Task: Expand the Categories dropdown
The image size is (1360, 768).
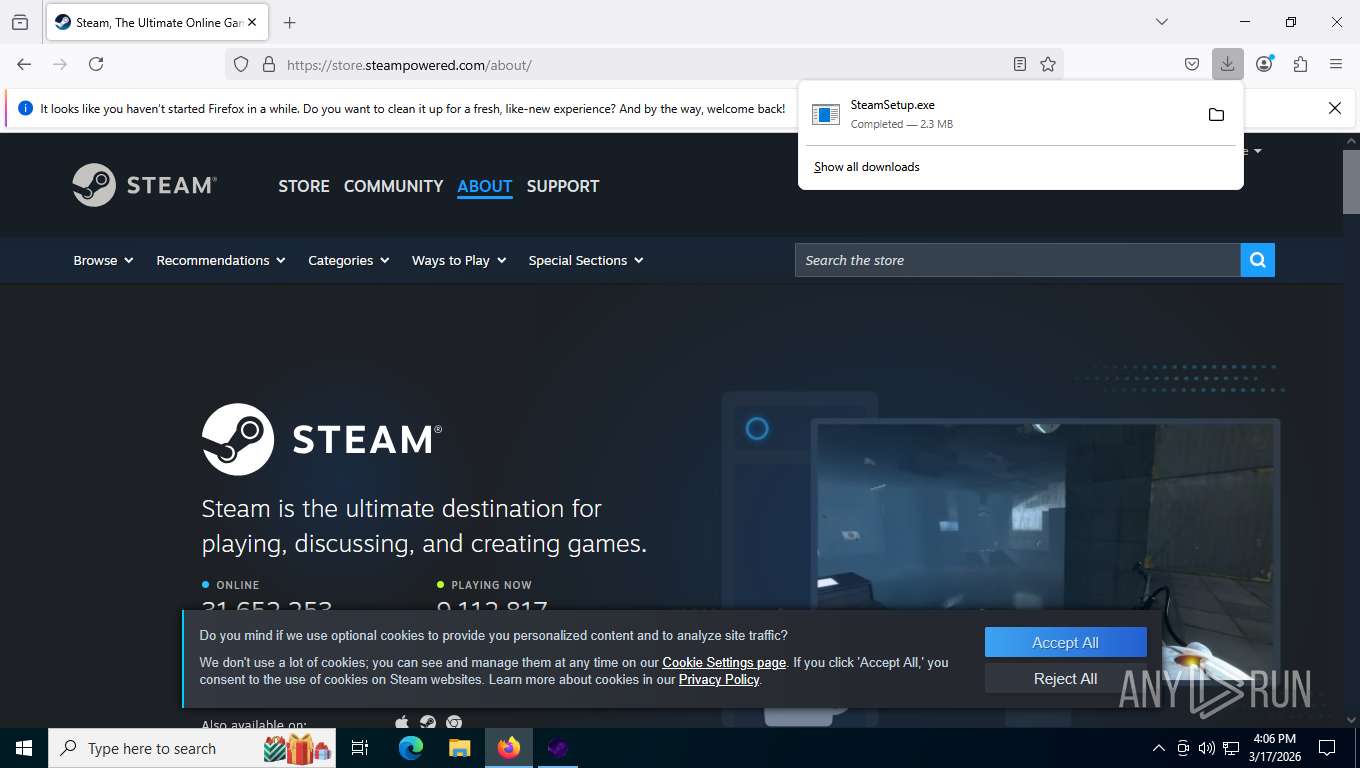Action: (x=349, y=260)
